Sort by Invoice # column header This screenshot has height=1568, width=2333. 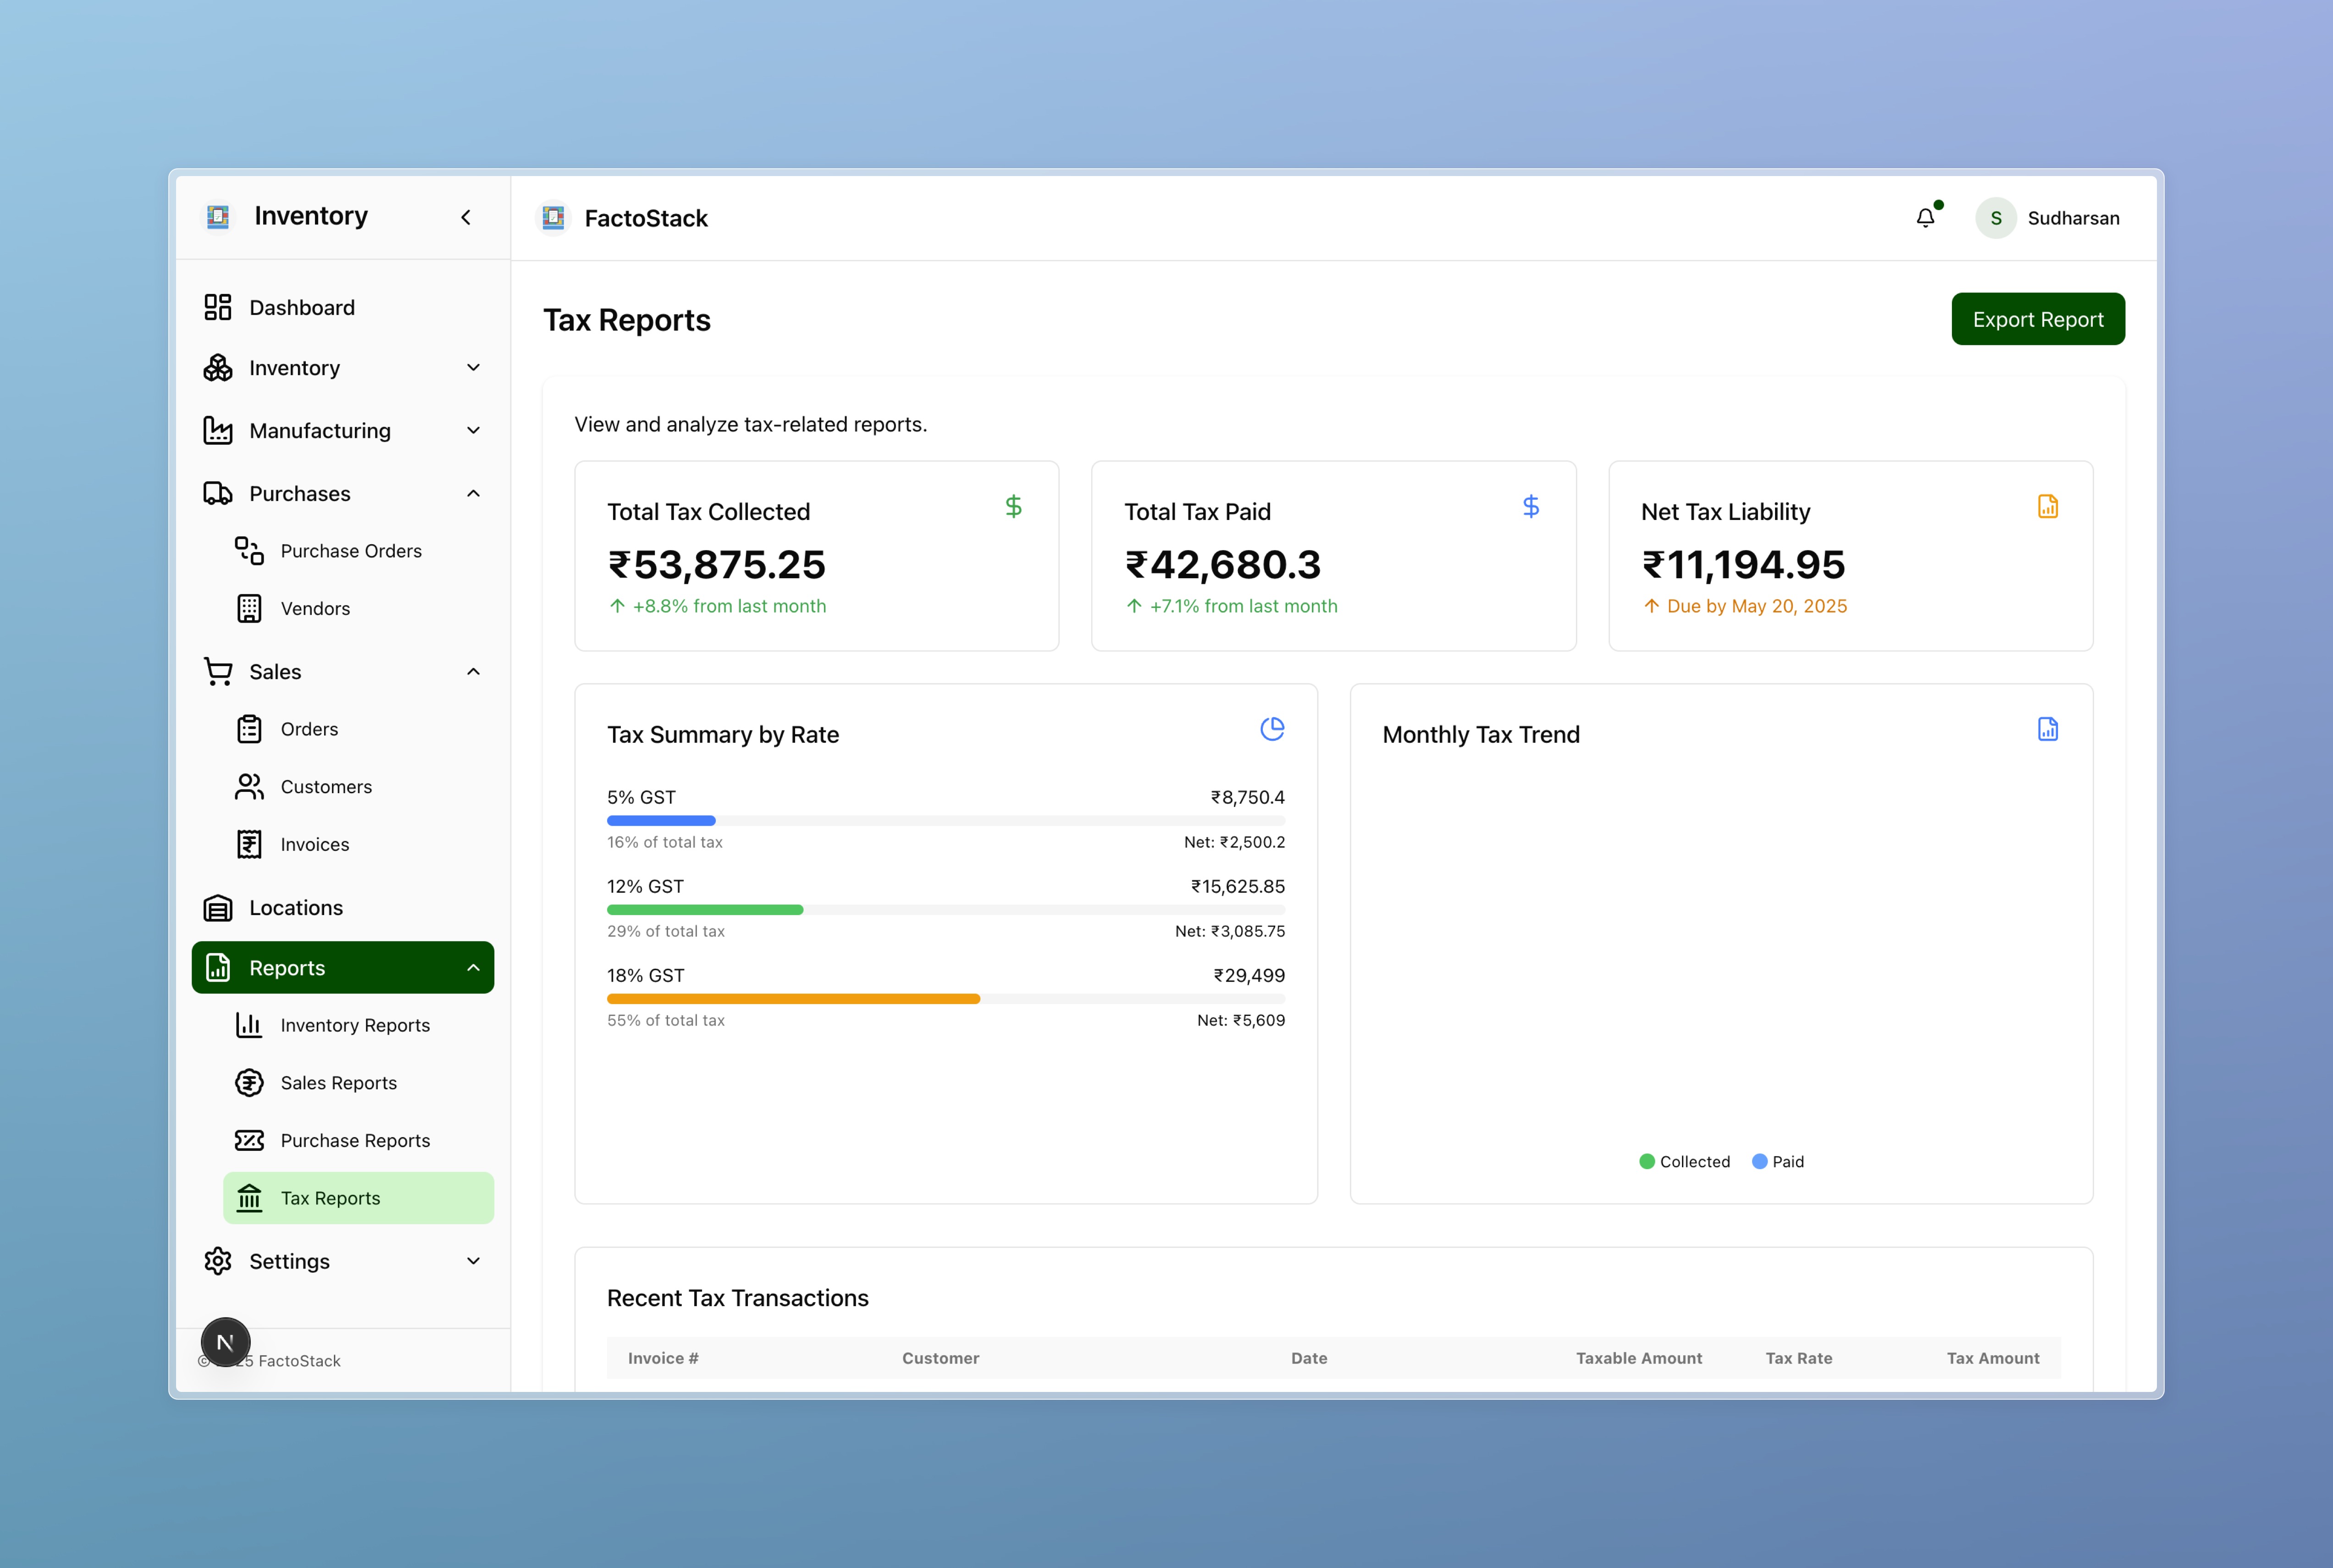coord(663,1358)
